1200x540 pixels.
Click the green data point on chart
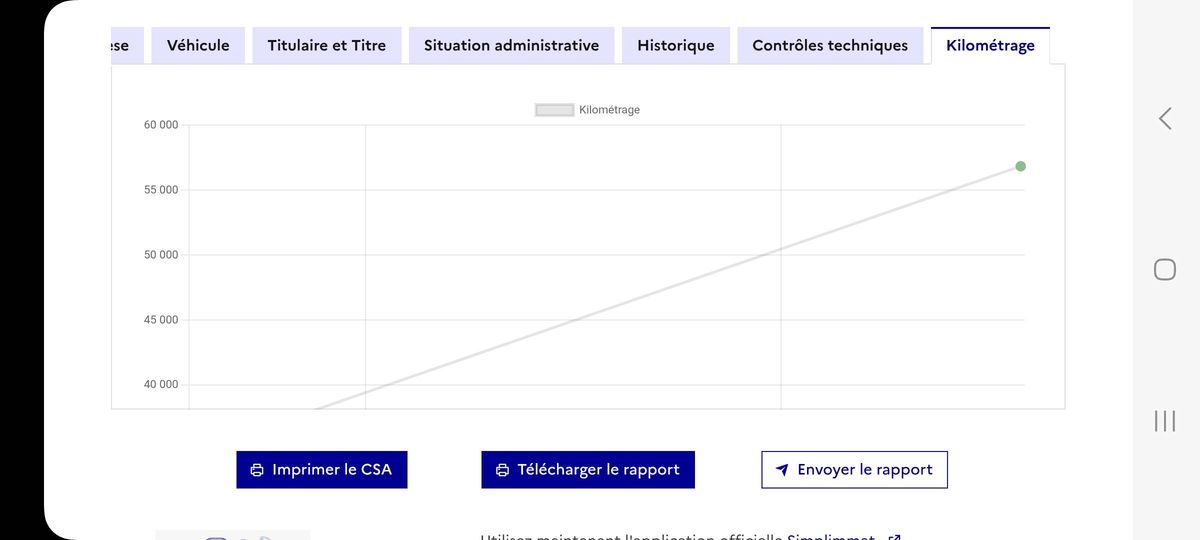(1020, 166)
